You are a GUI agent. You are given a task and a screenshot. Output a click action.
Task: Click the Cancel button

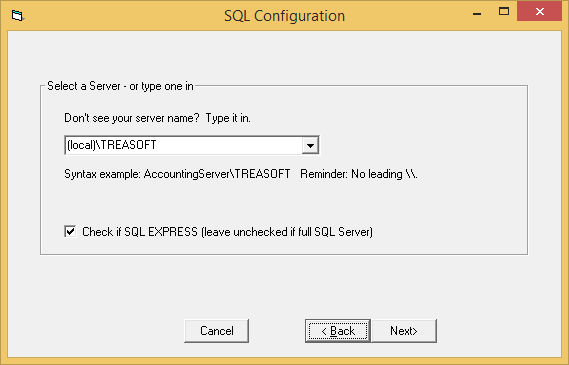coord(217,331)
